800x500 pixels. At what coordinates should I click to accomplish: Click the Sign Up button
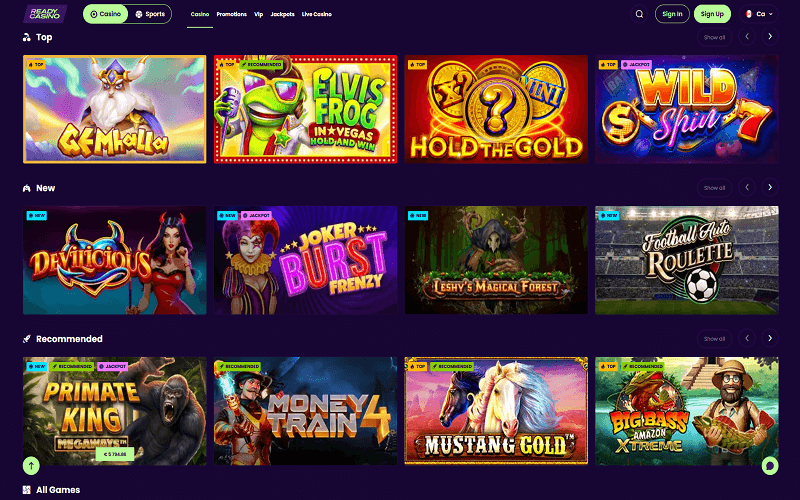[712, 14]
